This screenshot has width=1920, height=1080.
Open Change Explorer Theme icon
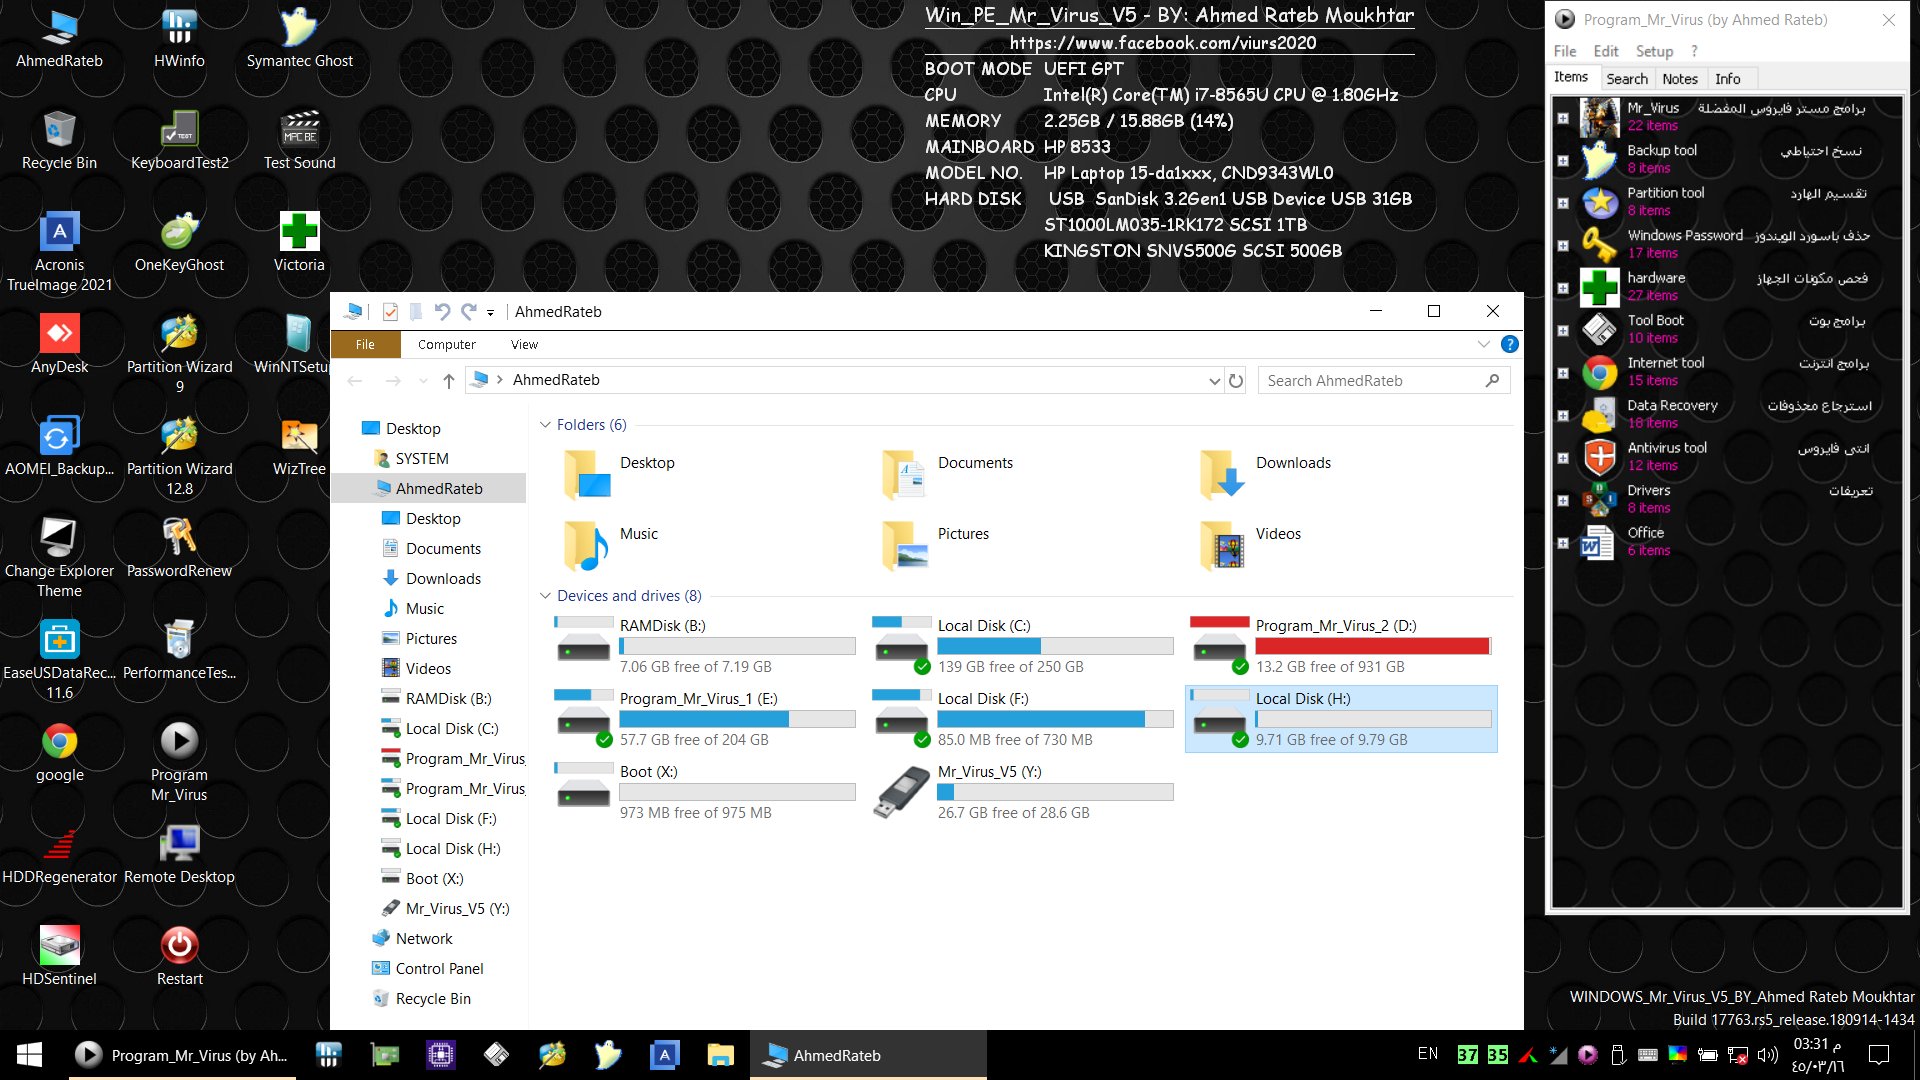click(59, 558)
